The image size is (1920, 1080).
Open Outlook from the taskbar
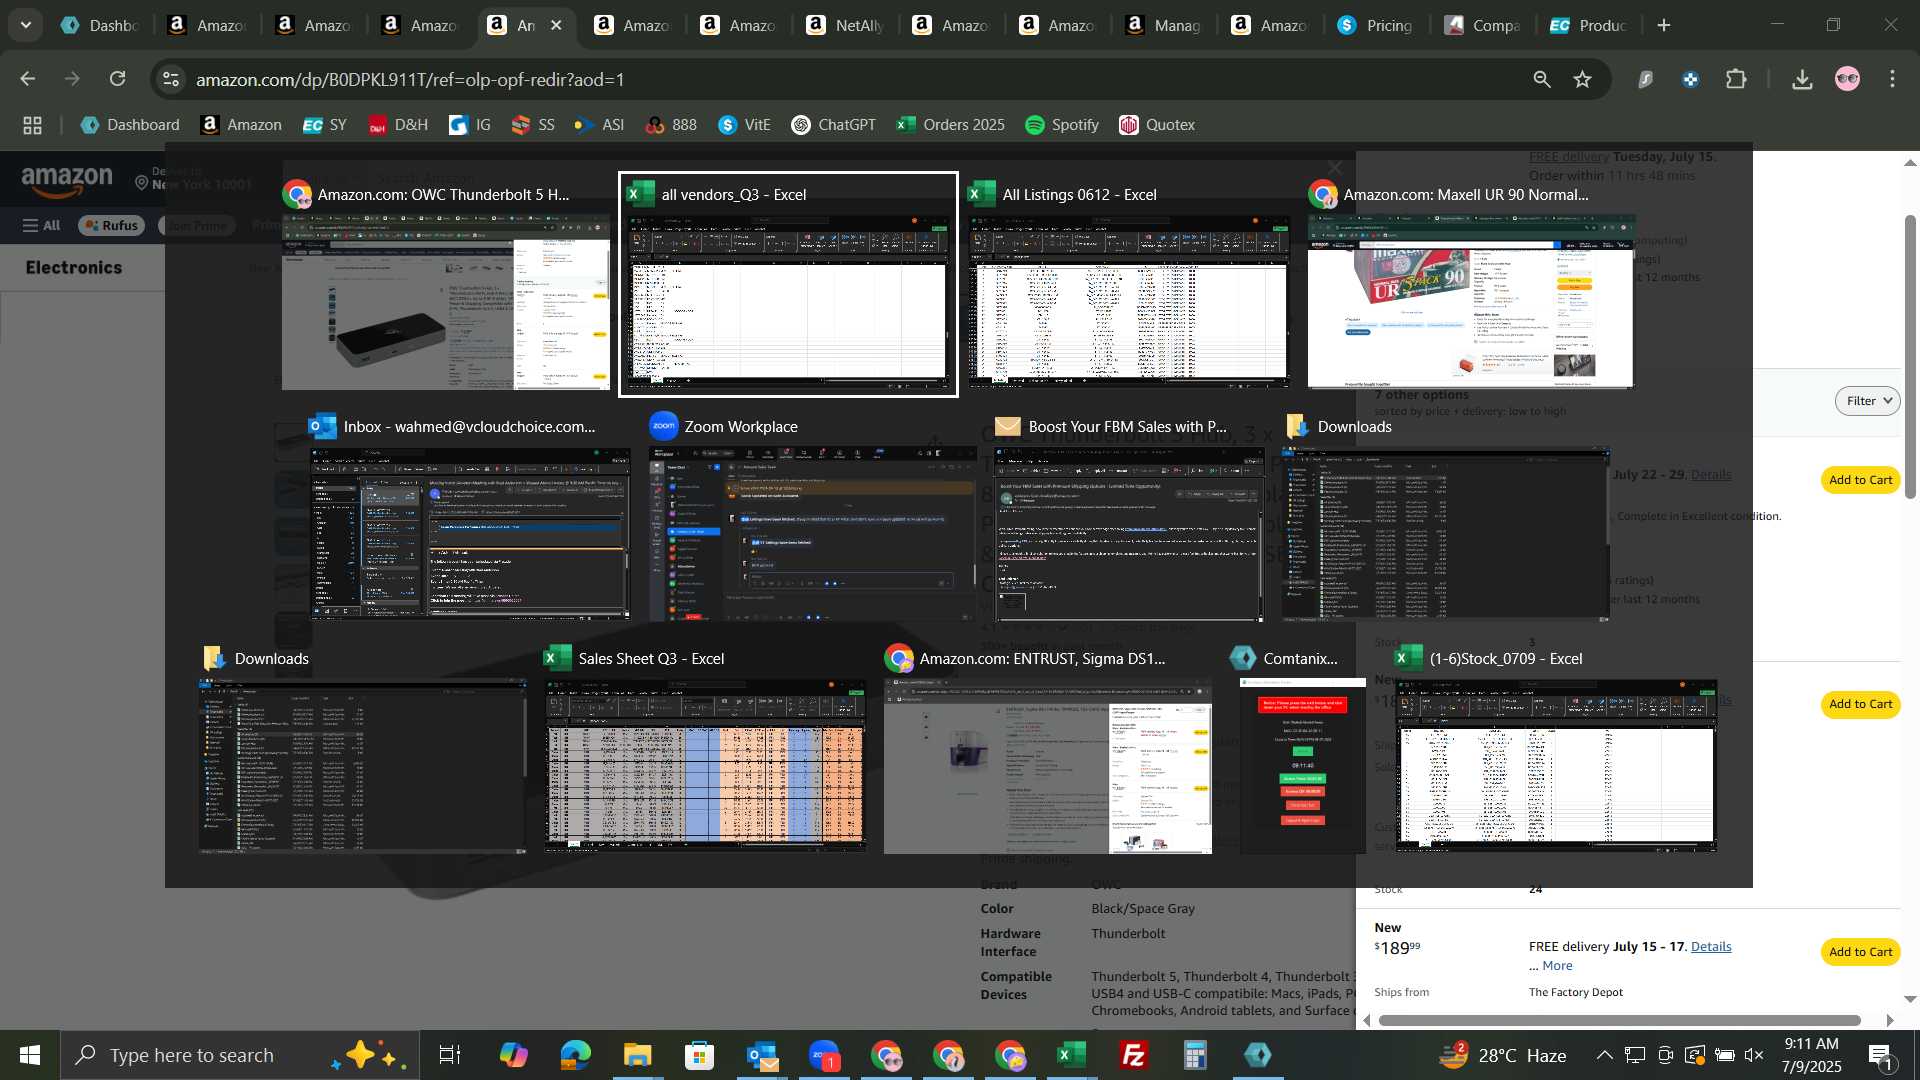pyautogui.click(x=762, y=1055)
